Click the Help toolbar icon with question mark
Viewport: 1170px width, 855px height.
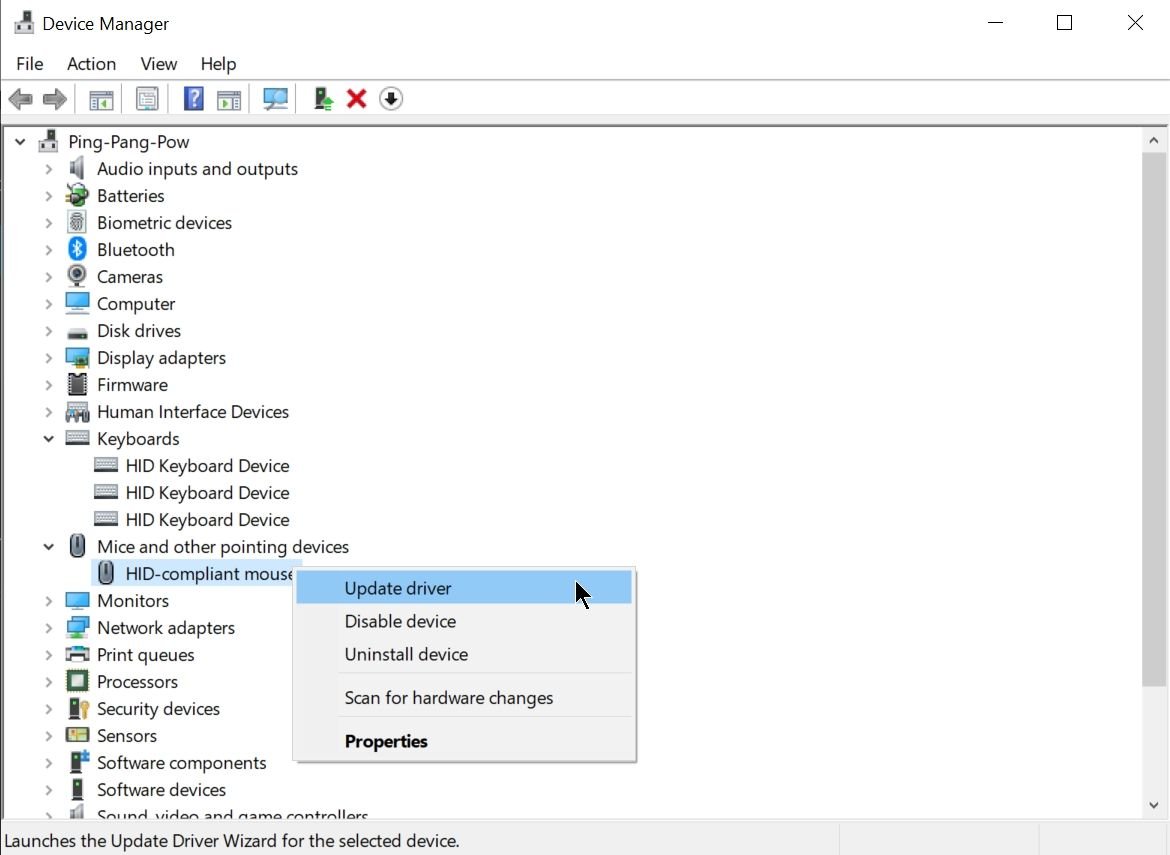pos(194,99)
